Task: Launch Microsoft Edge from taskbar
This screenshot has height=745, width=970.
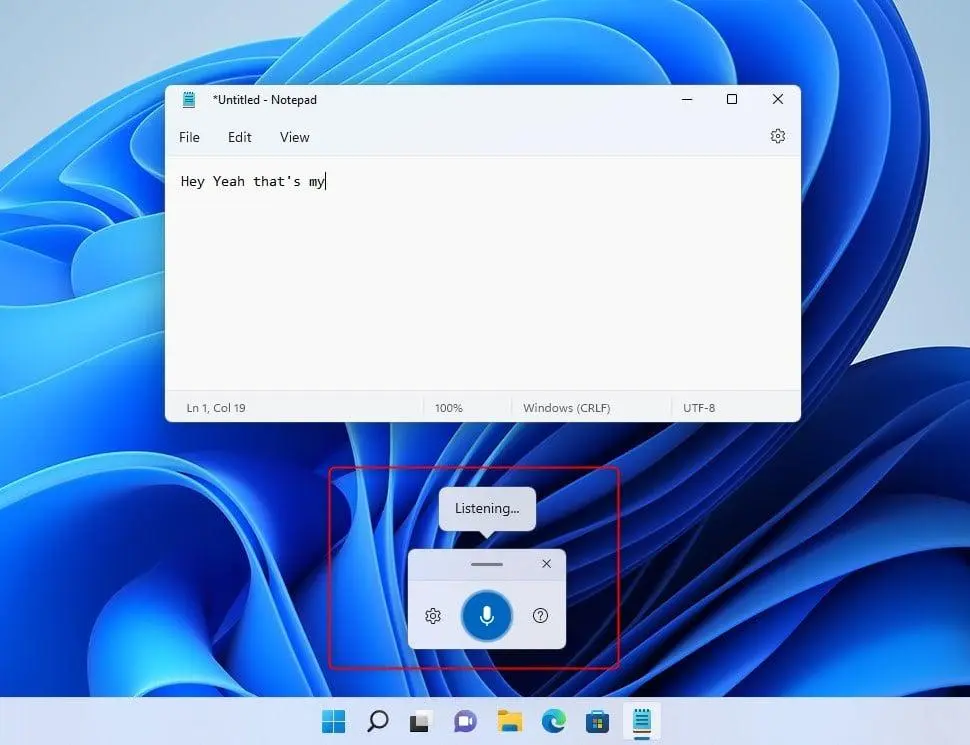Action: click(554, 721)
